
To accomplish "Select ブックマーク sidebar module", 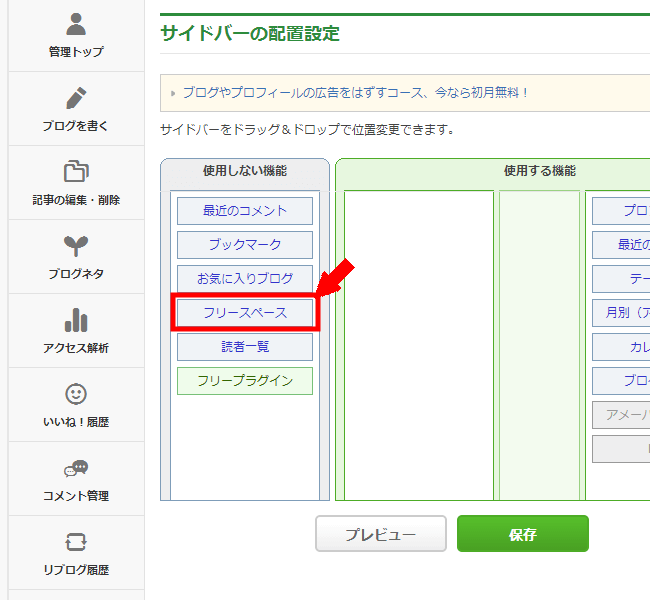I will [x=245, y=245].
